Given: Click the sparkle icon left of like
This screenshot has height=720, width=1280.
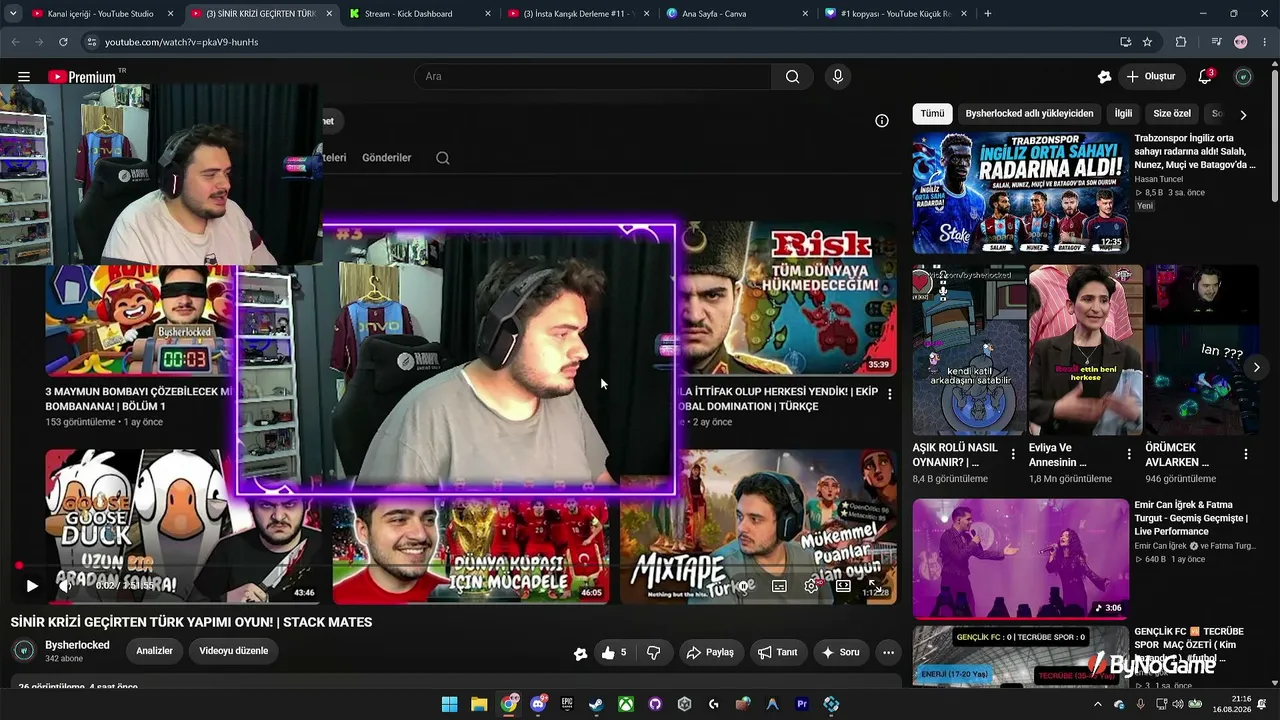Looking at the screenshot, I should [x=580, y=654].
